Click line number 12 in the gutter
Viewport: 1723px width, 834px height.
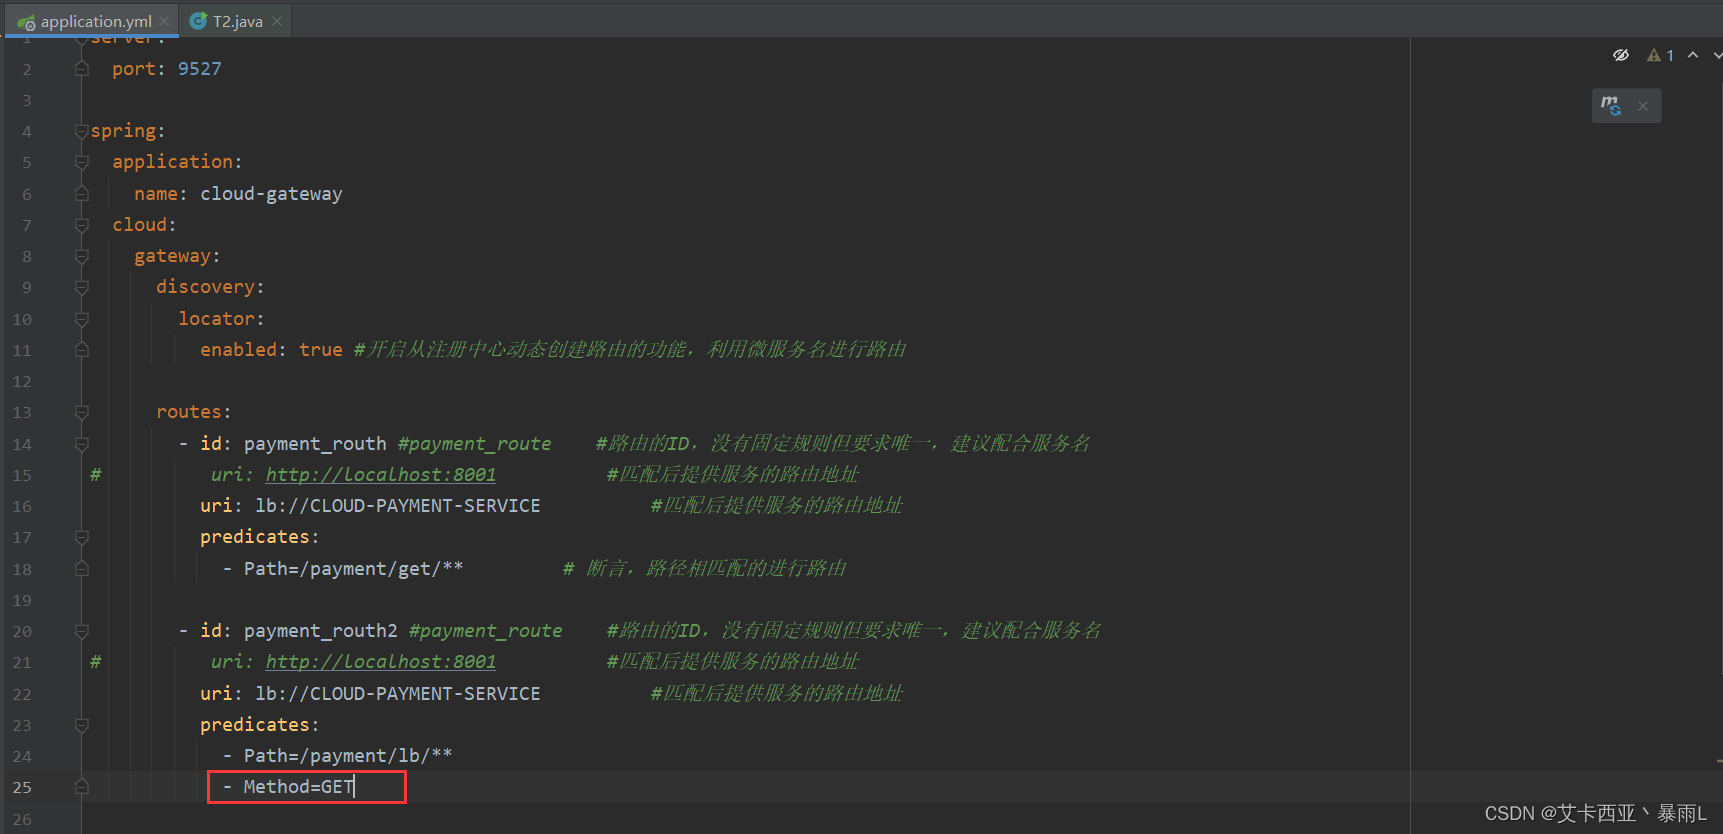pos(22,382)
